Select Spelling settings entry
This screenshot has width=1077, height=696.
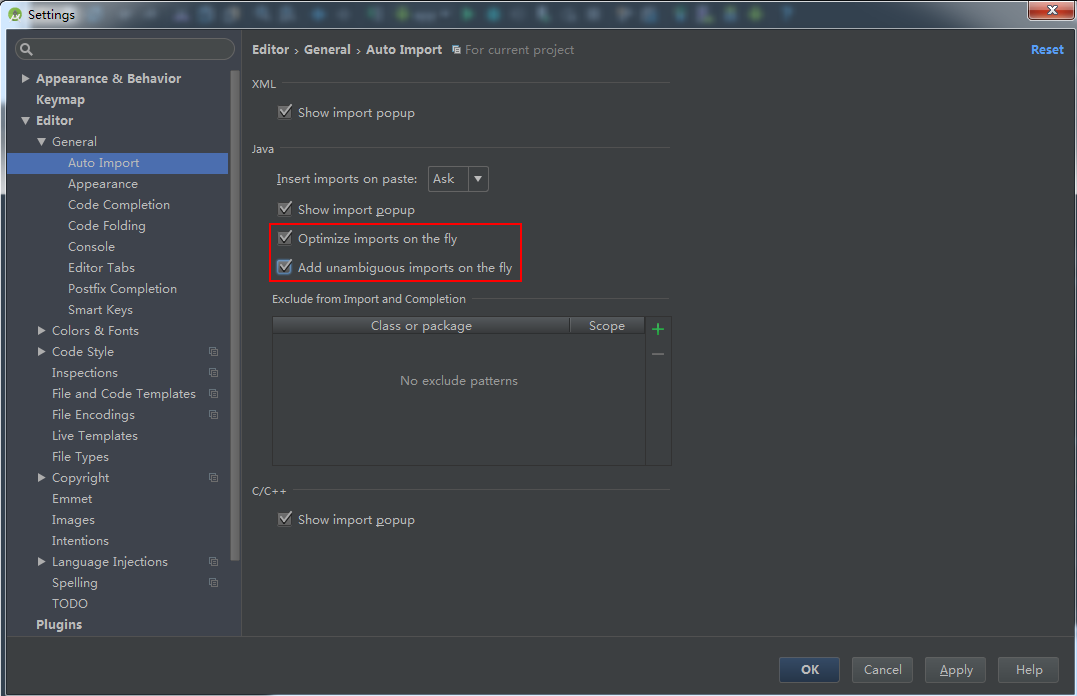(75, 583)
